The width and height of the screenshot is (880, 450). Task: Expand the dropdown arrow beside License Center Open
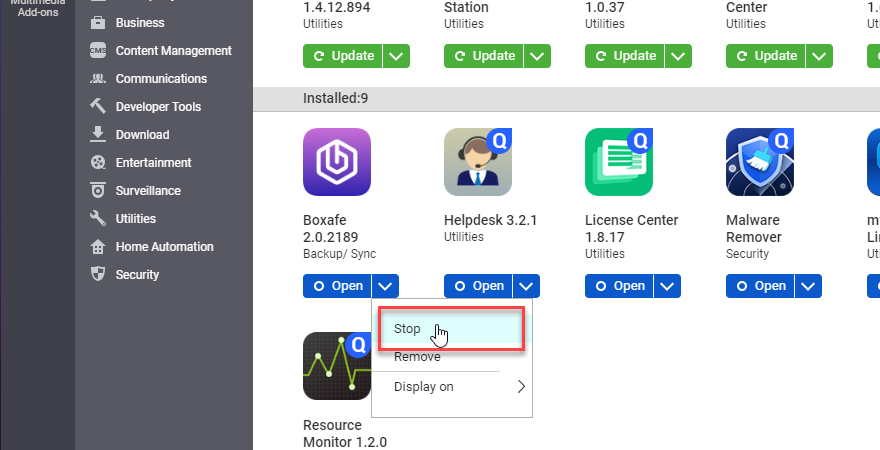(x=668, y=286)
